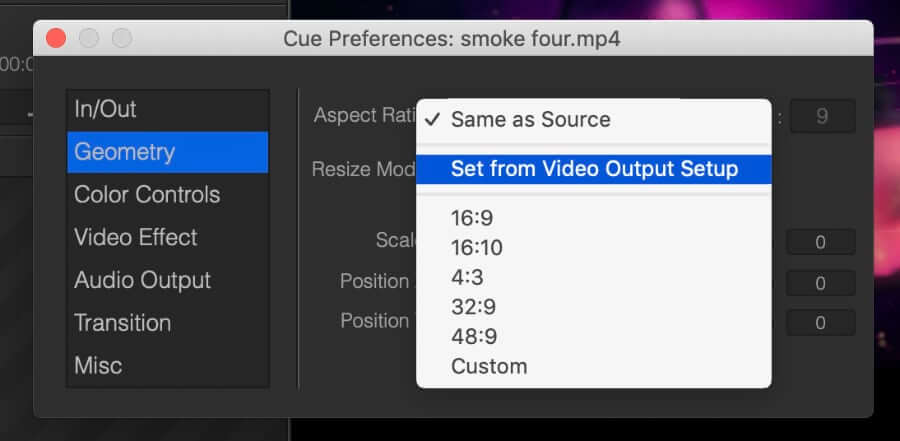The height and width of the screenshot is (441, 900).
Task: Select Set from Video Output Setup
Action: pos(593,169)
